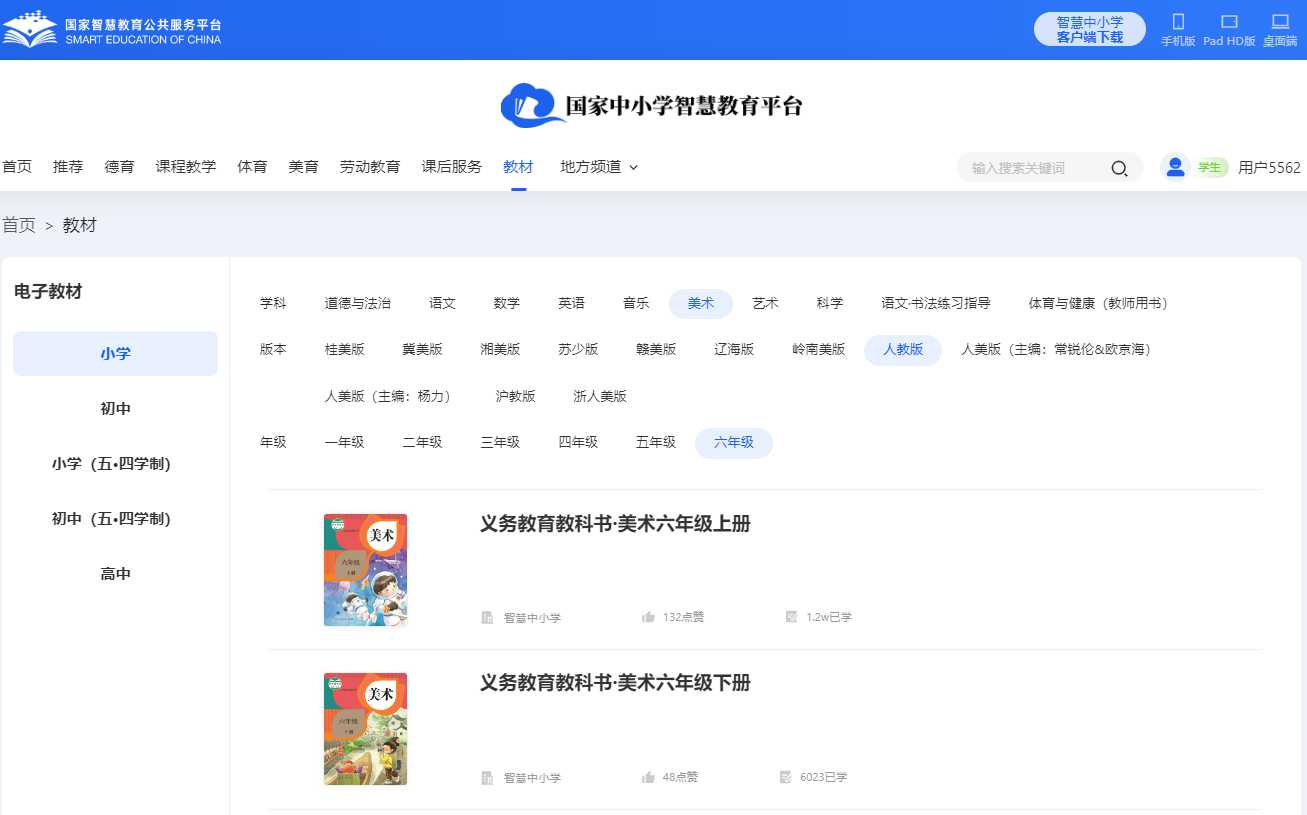The width and height of the screenshot is (1307, 815).
Task: Pick 人美版（主编：杨力） edition
Action: pos(391,396)
